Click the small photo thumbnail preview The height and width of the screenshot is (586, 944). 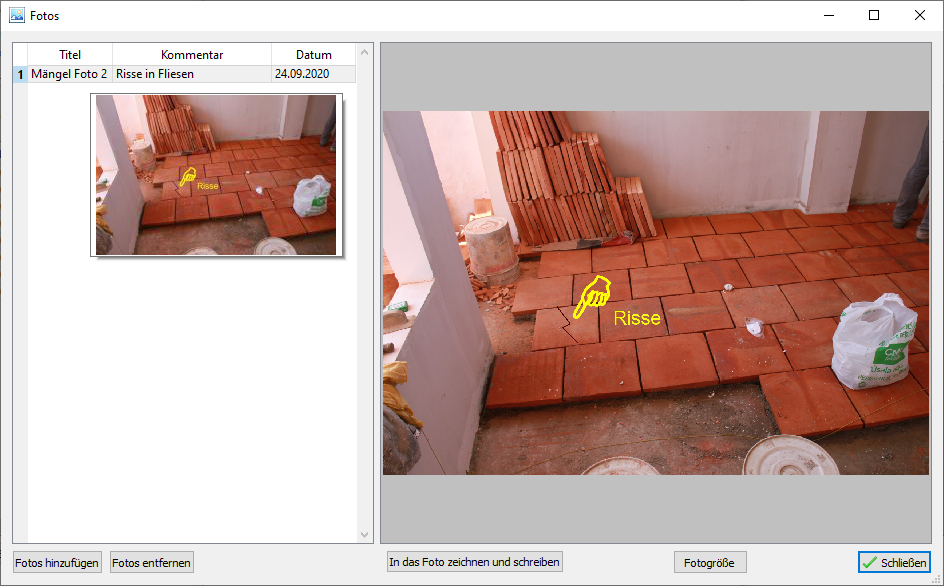[216, 175]
